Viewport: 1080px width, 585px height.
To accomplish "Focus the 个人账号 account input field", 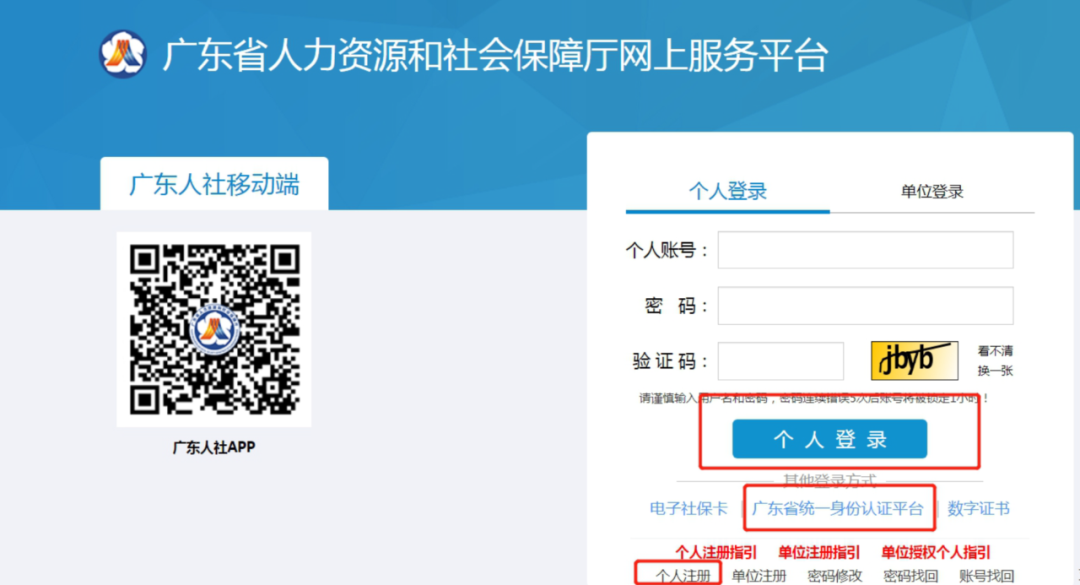I will [866, 250].
